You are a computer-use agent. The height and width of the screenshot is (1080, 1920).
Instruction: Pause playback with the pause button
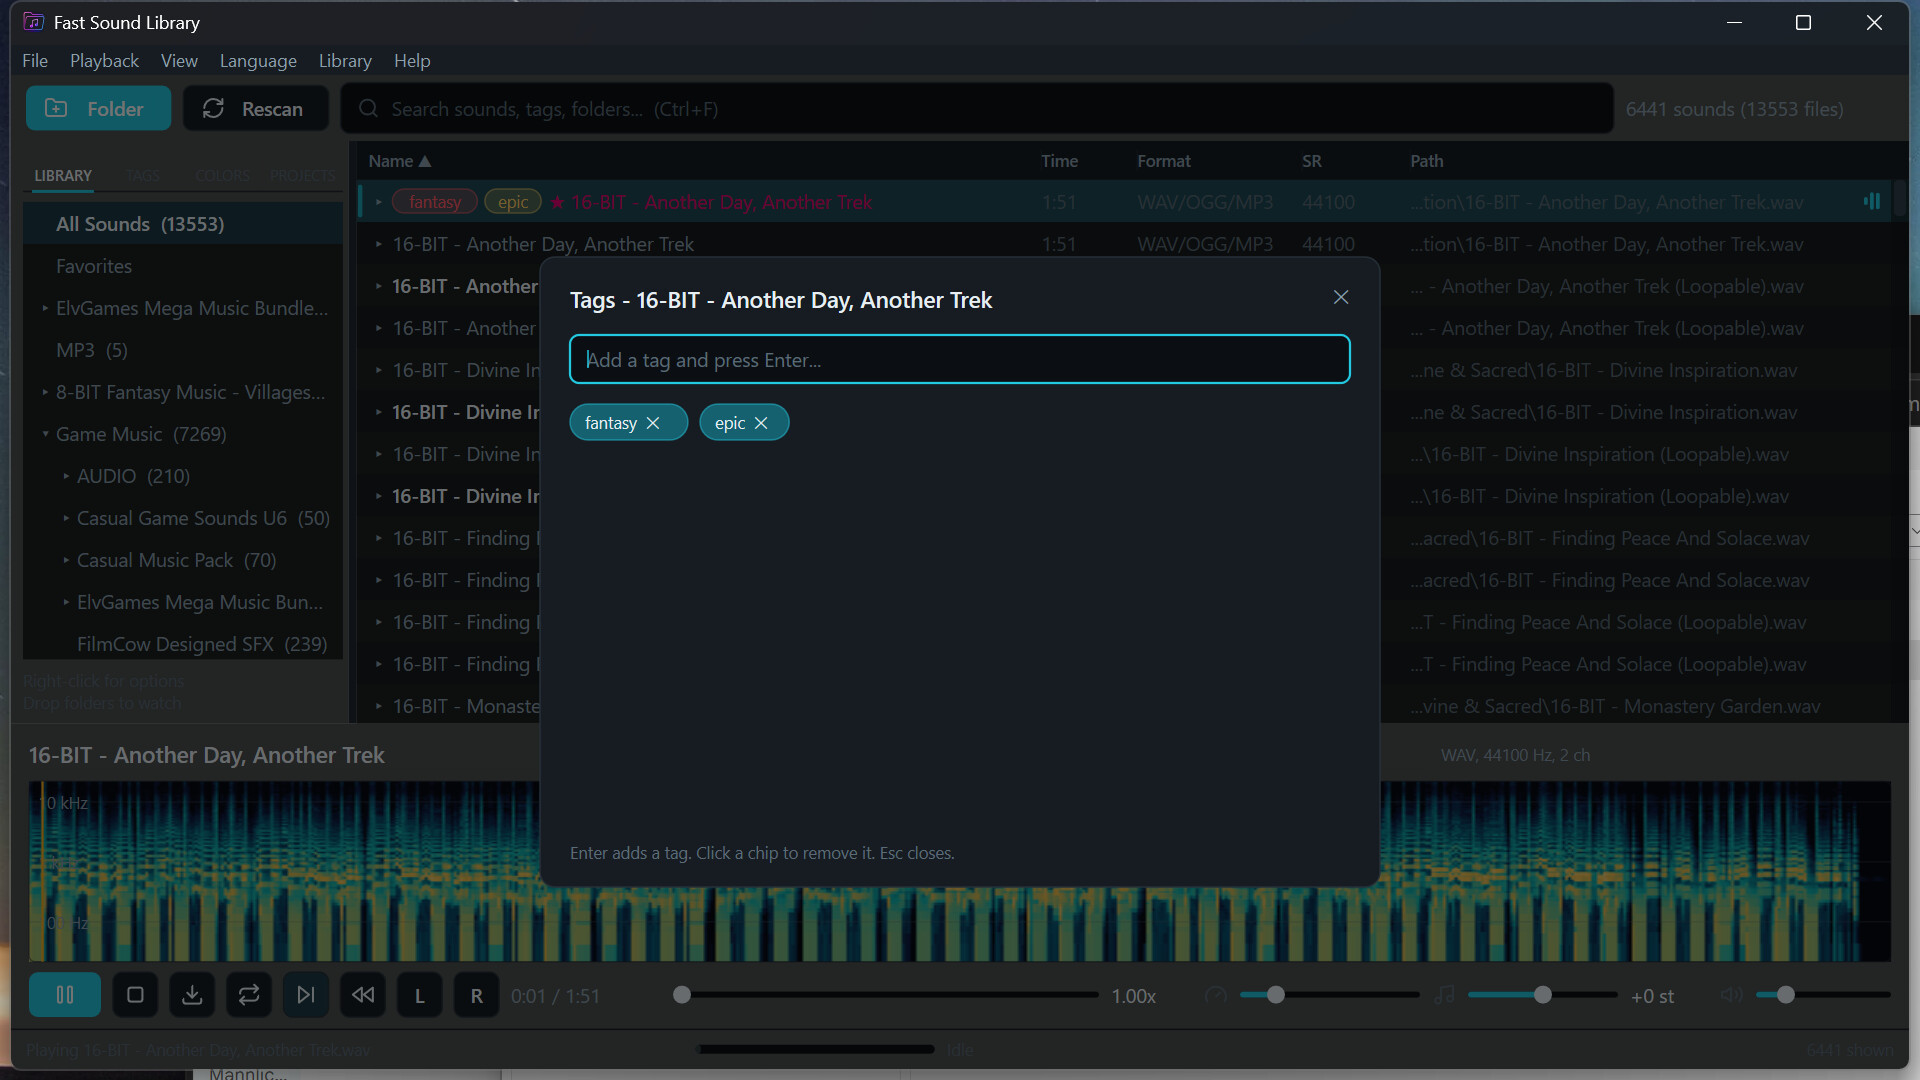coord(65,995)
